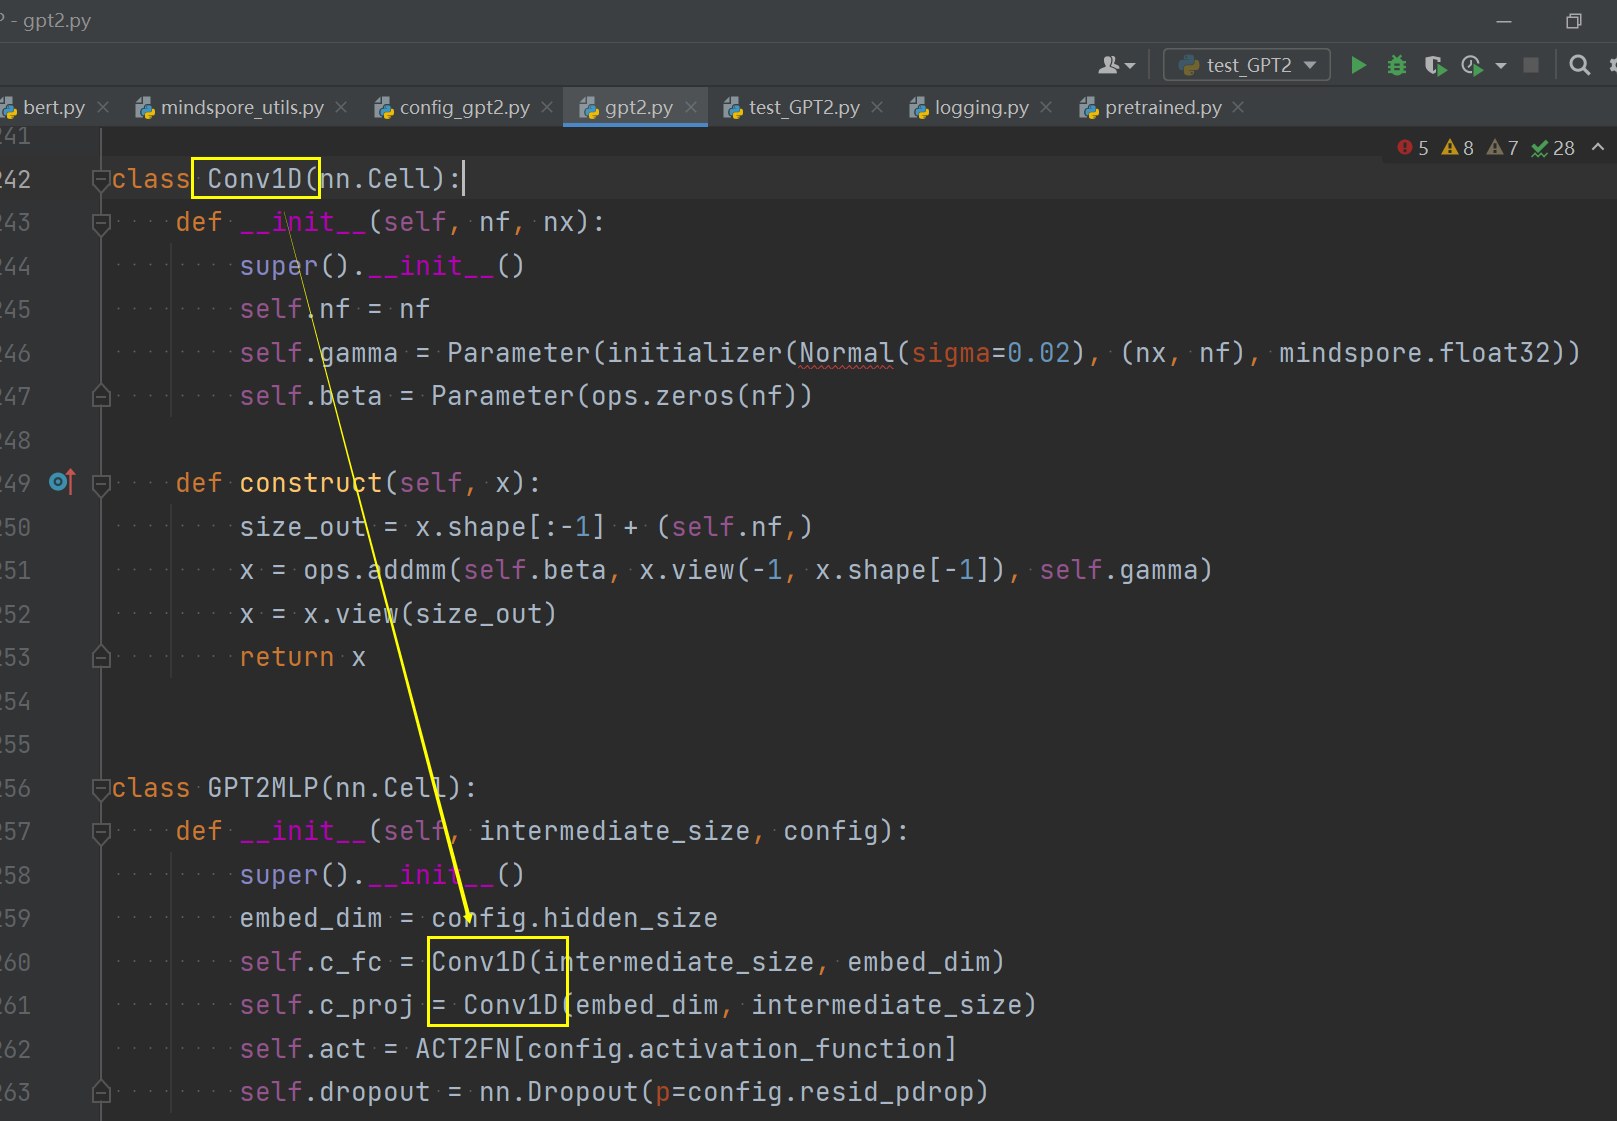
Task: Click 'config.activation_function' in the code
Action: (x=735, y=1049)
